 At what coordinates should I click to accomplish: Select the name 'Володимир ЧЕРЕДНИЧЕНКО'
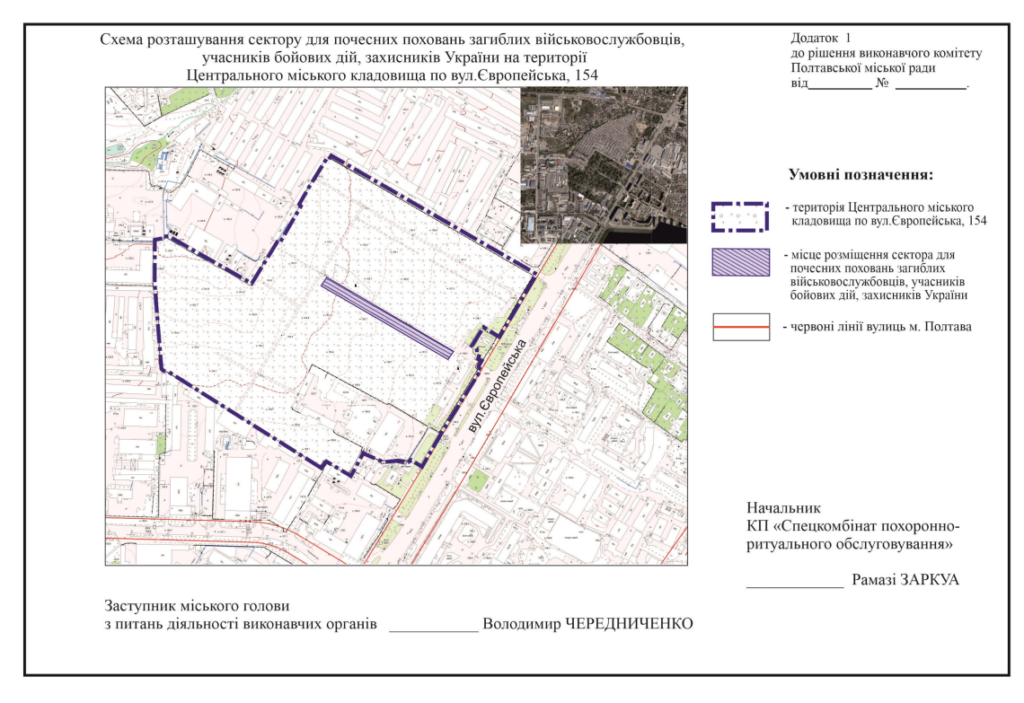point(587,624)
